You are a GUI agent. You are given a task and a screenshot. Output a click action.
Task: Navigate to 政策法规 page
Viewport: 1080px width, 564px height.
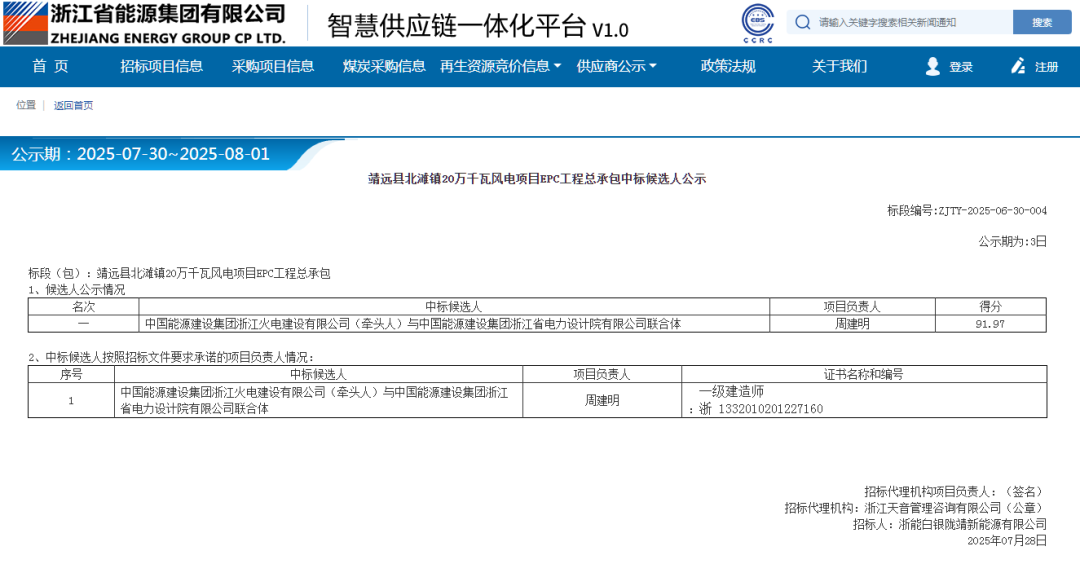tap(728, 67)
